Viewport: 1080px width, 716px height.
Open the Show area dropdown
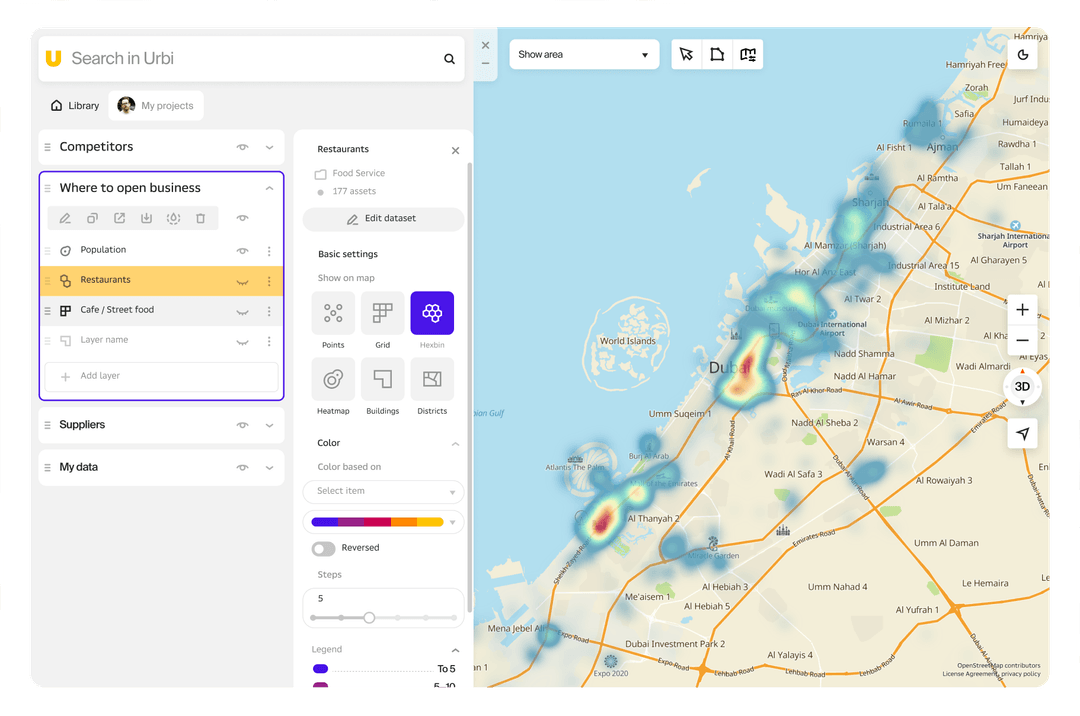point(584,54)
